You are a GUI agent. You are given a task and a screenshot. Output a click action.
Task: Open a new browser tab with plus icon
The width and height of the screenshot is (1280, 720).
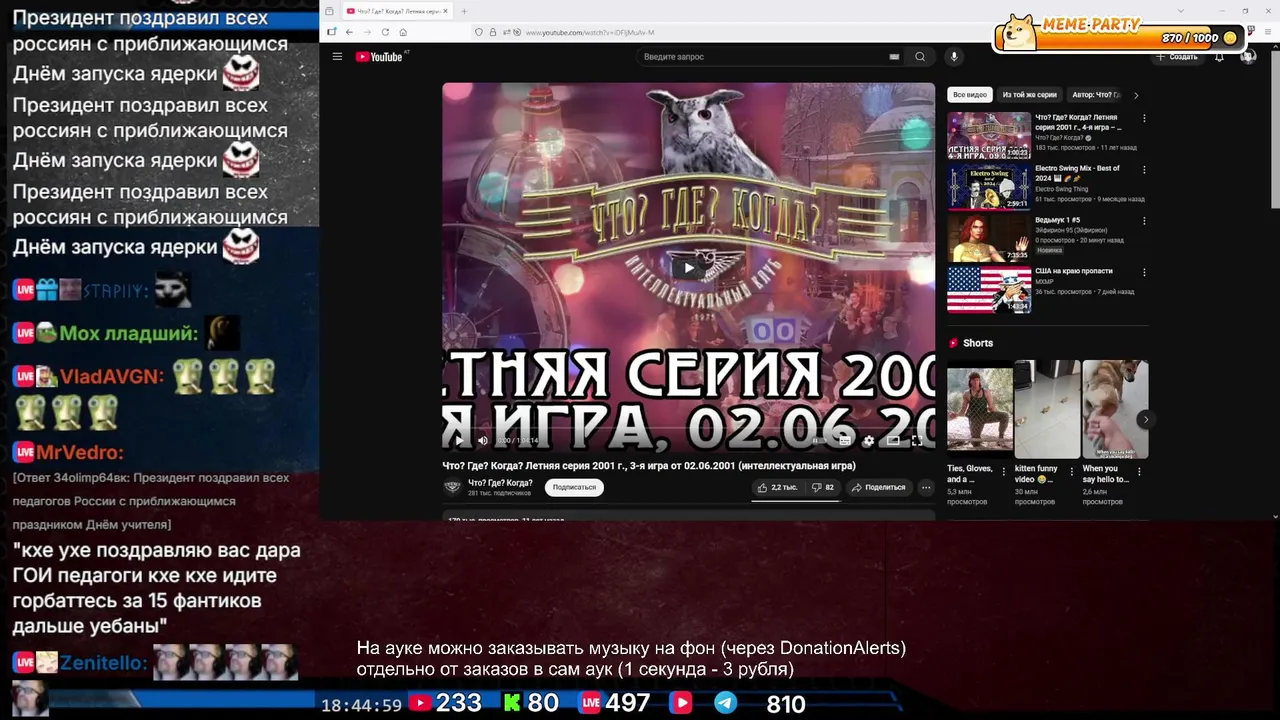[x=464, y=11]
